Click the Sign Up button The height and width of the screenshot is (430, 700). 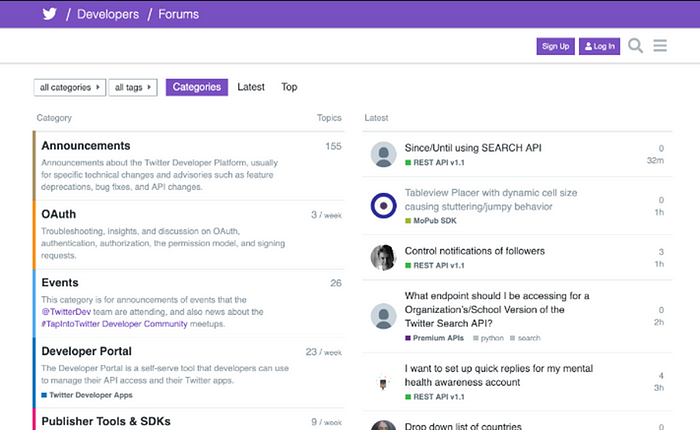pyautogui.click(x=555, y=46)
